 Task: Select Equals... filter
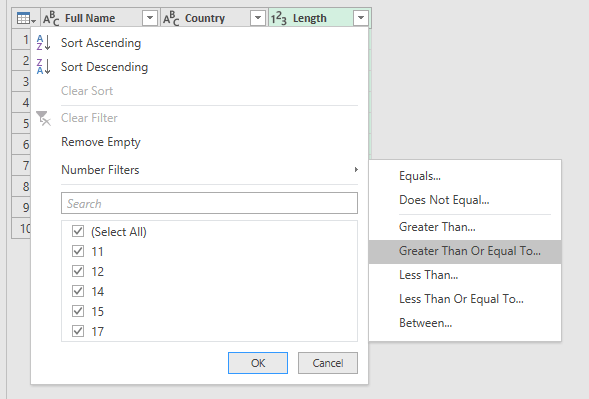pos(465,176)
